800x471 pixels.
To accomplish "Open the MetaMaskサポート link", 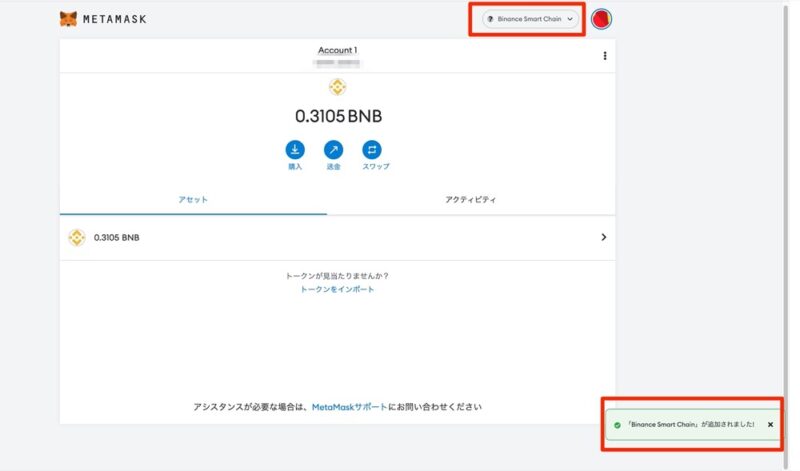I will pyautogui.click(x=349, y=407).
